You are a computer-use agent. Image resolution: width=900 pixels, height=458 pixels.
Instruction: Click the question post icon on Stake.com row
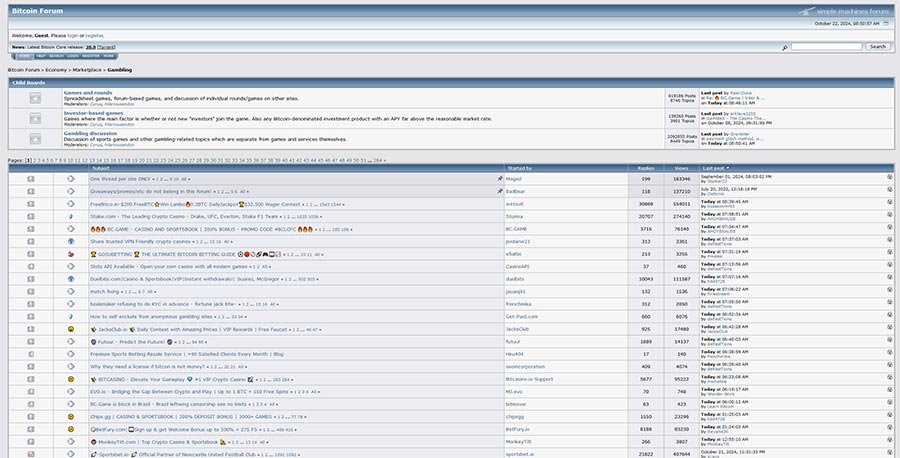pyautogui.click(x=71, y=216)
